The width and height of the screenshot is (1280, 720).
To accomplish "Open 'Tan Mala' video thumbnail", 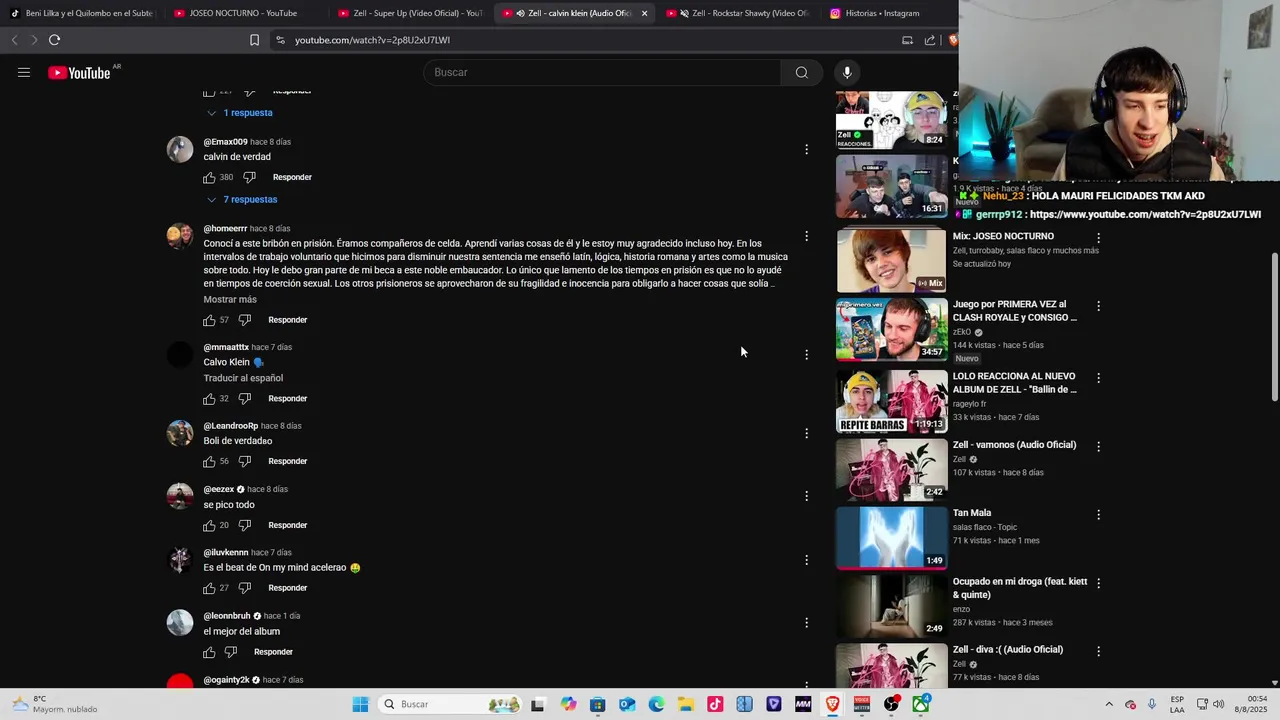I will pyautogui.click(x=891, y=537).
